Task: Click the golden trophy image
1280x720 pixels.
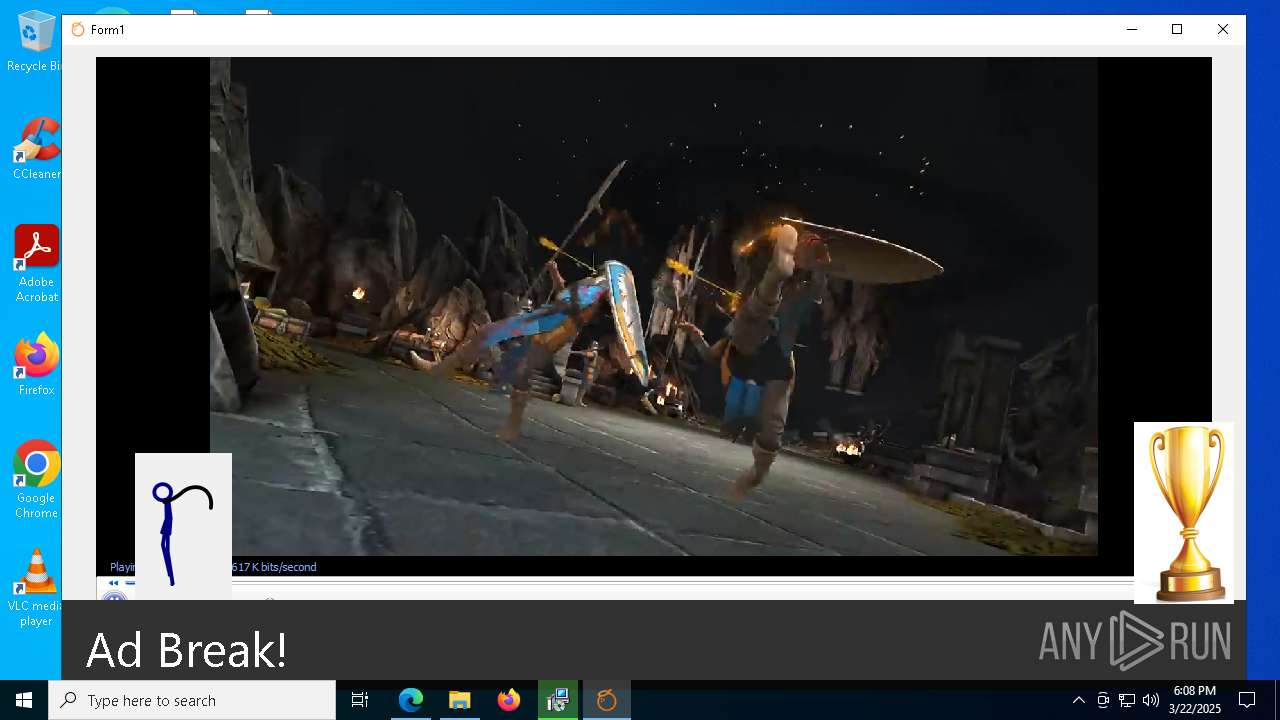Action: [1184, 513]
